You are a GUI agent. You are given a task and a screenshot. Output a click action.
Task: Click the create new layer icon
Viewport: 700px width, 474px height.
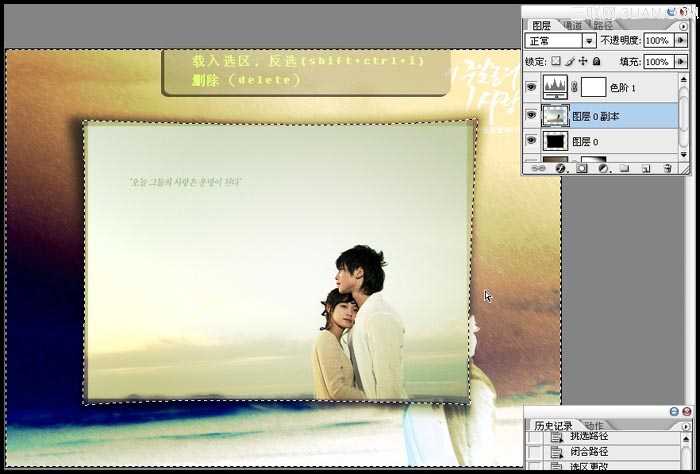[645, 169]
